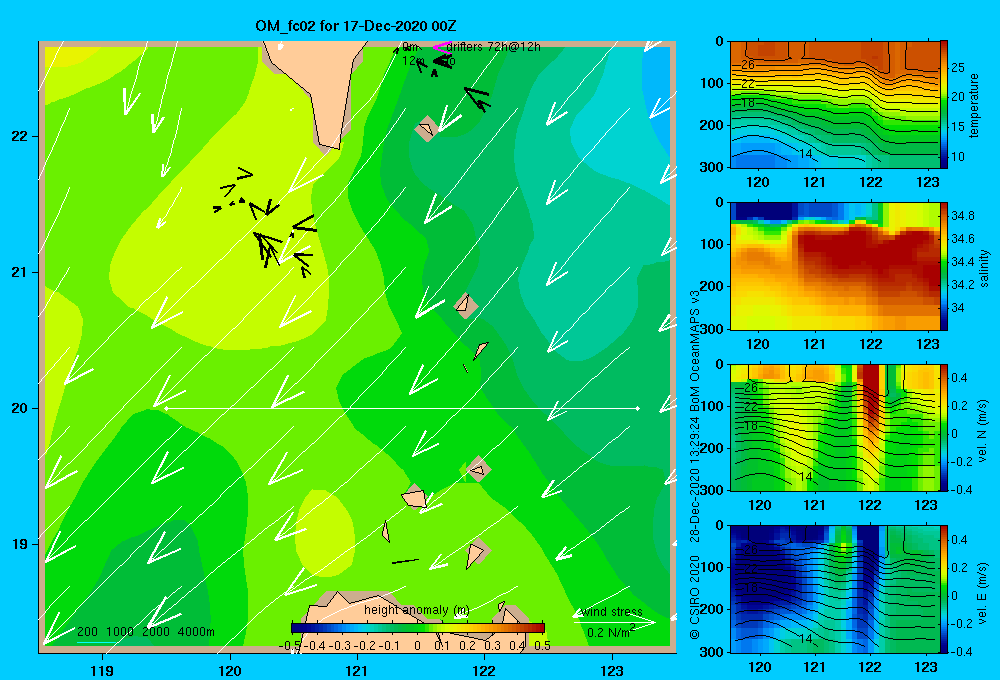Viewport: 1000px width, 680px height.
Task: Click the 0.5 tick on height anomaly scale
Action: click(543, 646)
